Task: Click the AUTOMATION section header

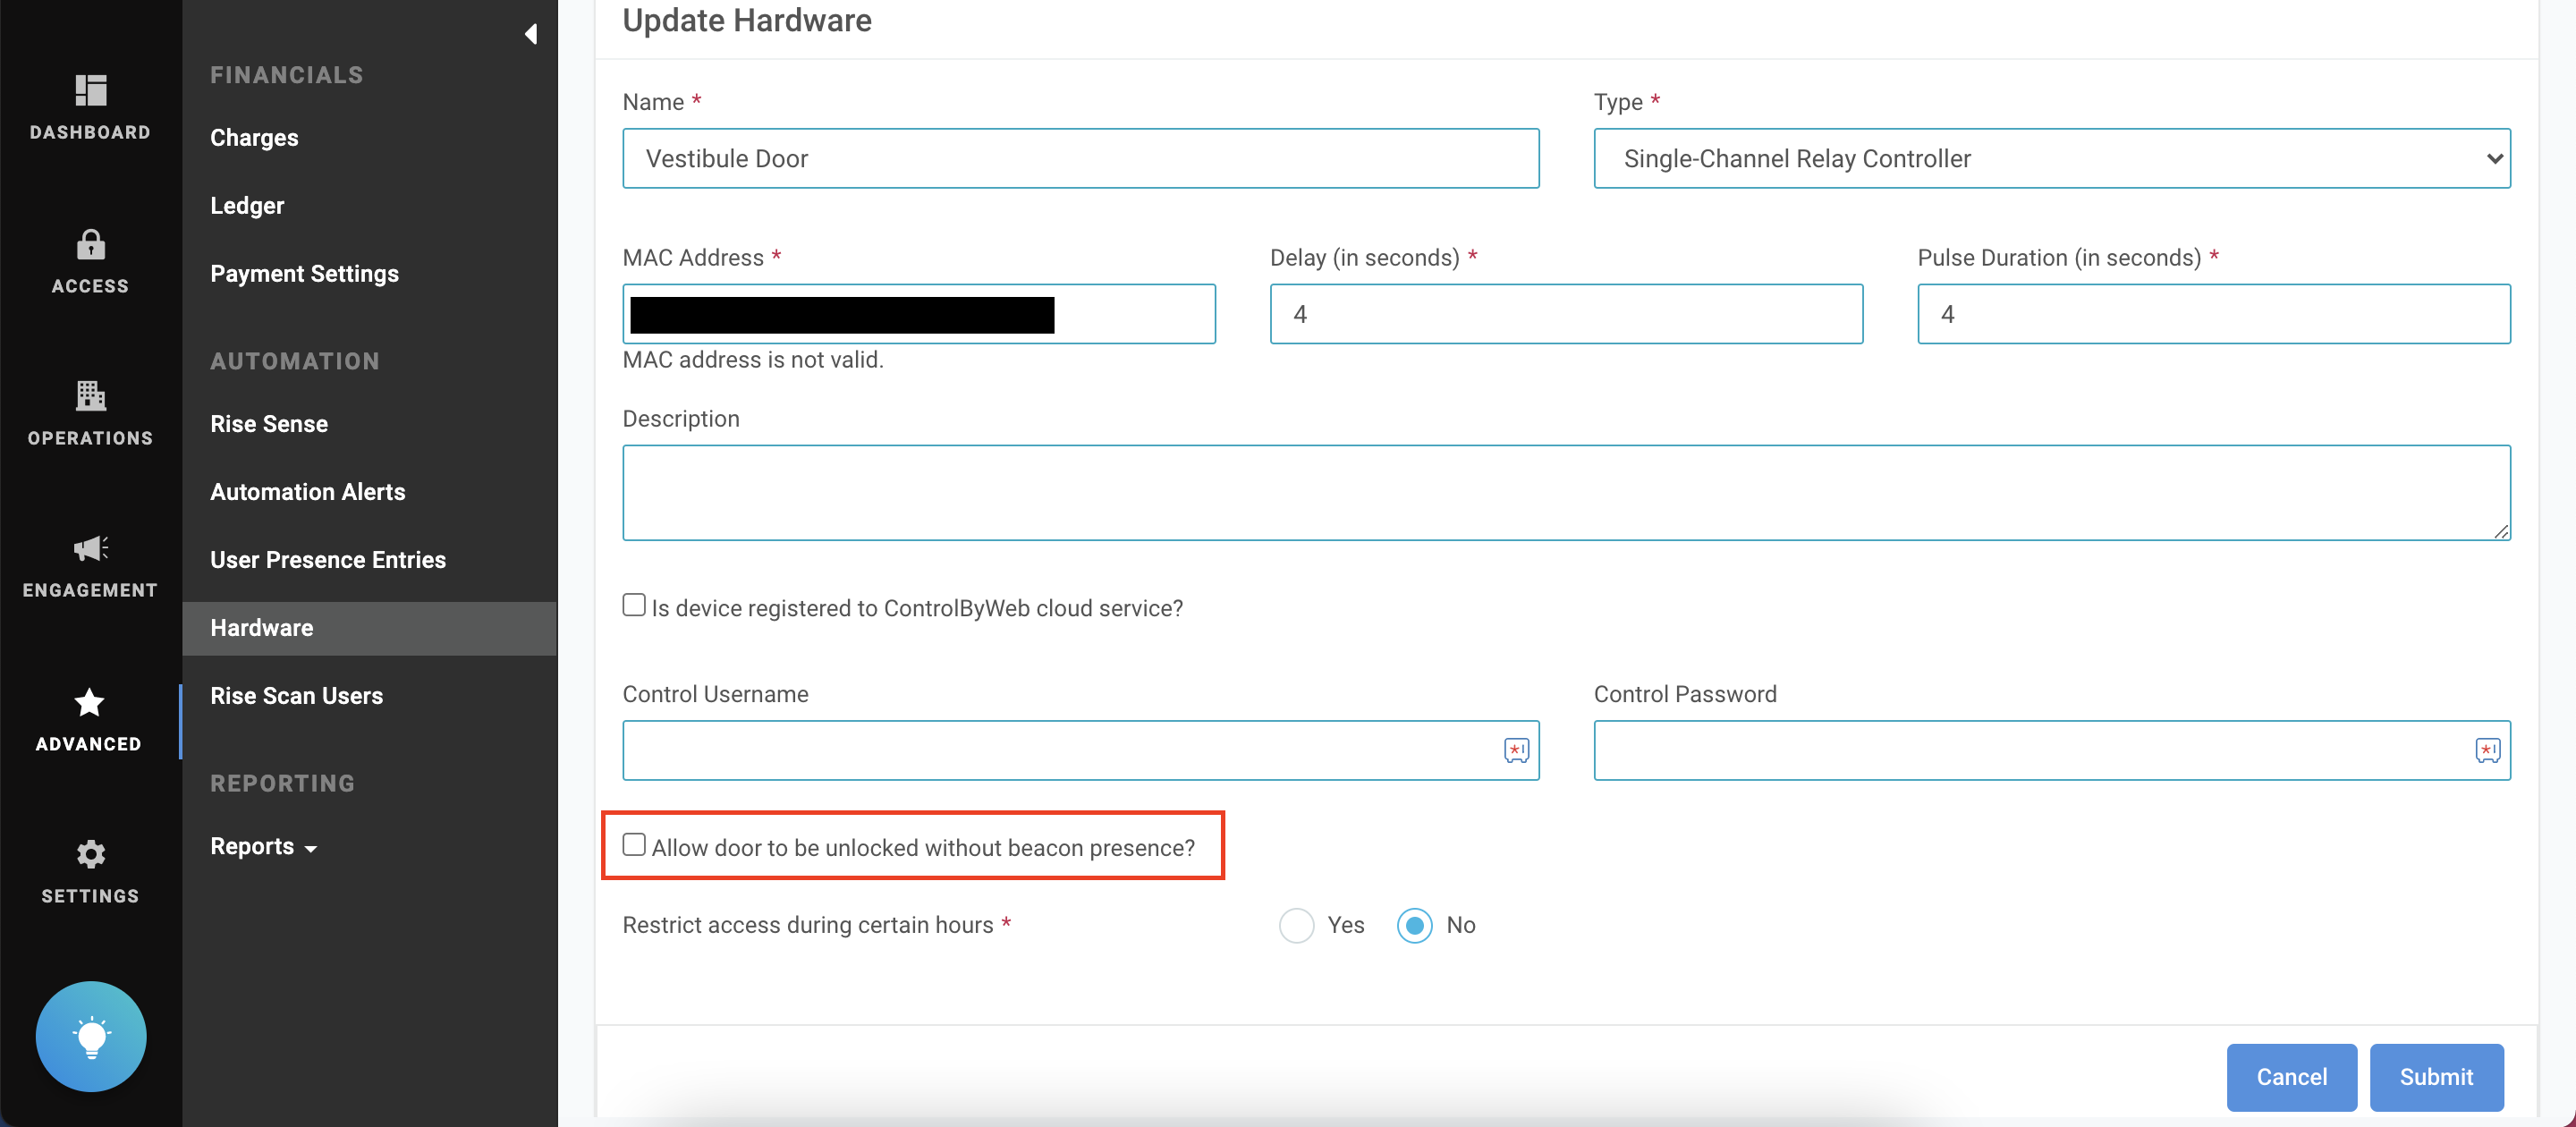Action: pos(295,361)
